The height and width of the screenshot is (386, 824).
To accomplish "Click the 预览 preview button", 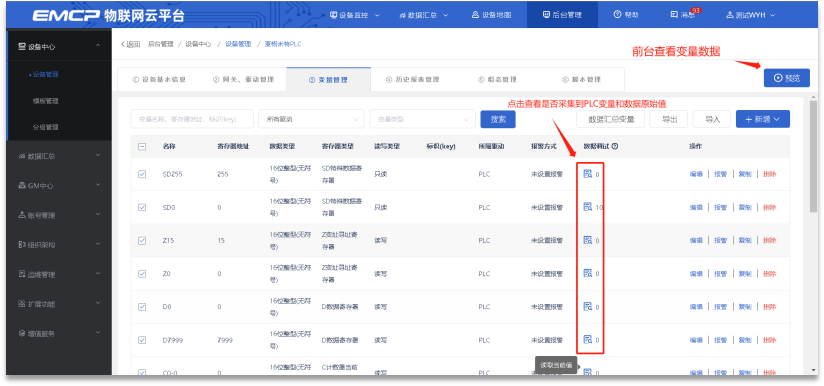I will [x=787, y=78].
